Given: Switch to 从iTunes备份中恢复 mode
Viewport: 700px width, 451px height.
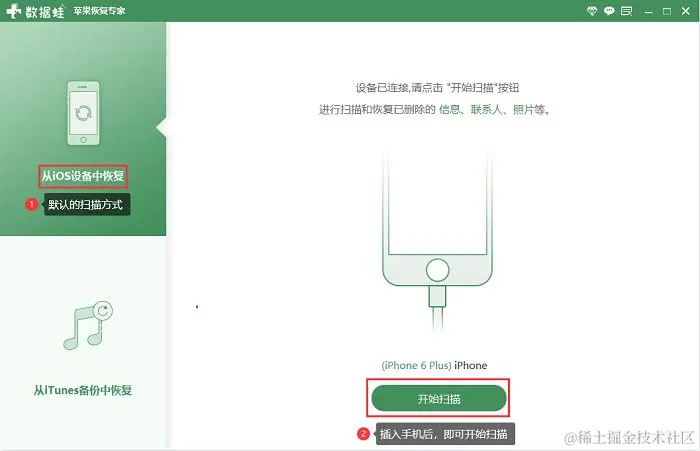Looking at the screenshot, I should tap(83, 390).
